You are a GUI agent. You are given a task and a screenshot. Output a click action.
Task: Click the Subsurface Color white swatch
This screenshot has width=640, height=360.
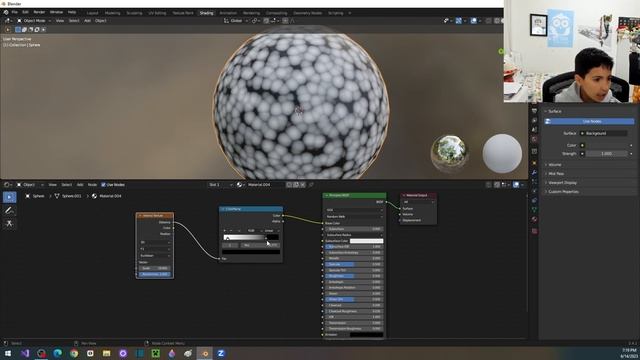click(x=367, y=241)
